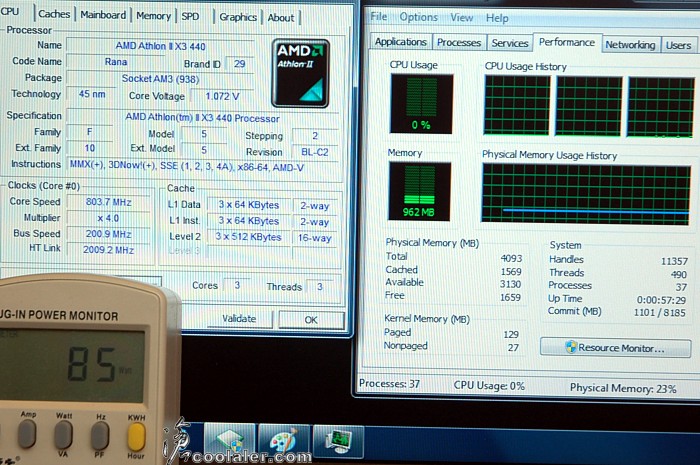Click the Technology value '45 nm'
Screen dimensions: 700x465
(92, 94)
